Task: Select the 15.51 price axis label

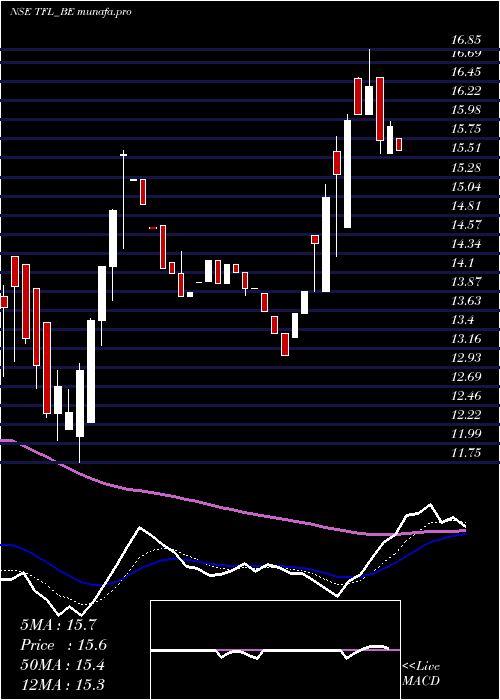Action: (x=466, y=148)
